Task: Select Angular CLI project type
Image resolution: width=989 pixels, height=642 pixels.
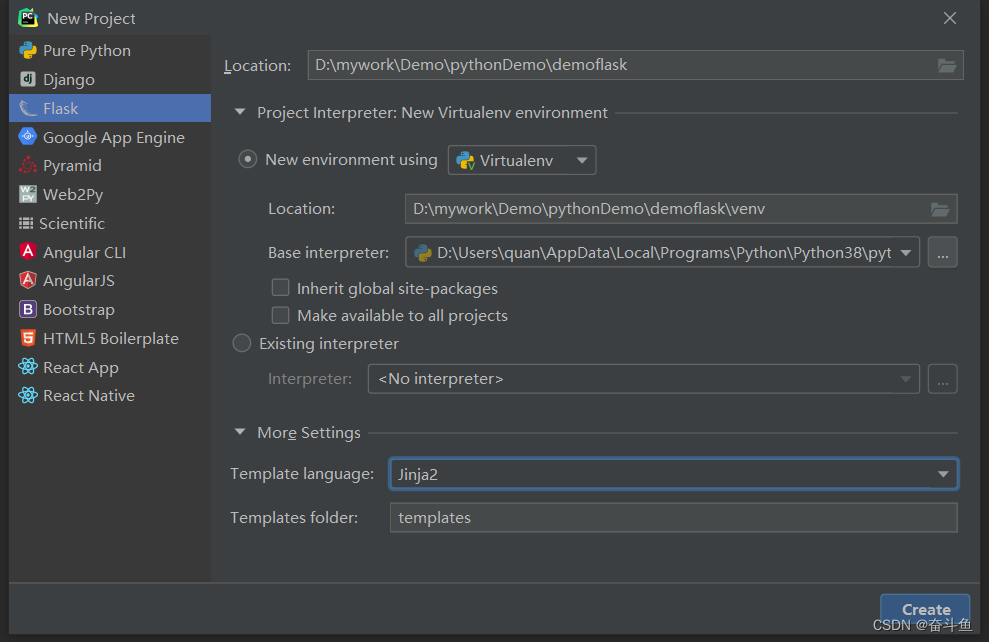Action: tap(110, 252)
